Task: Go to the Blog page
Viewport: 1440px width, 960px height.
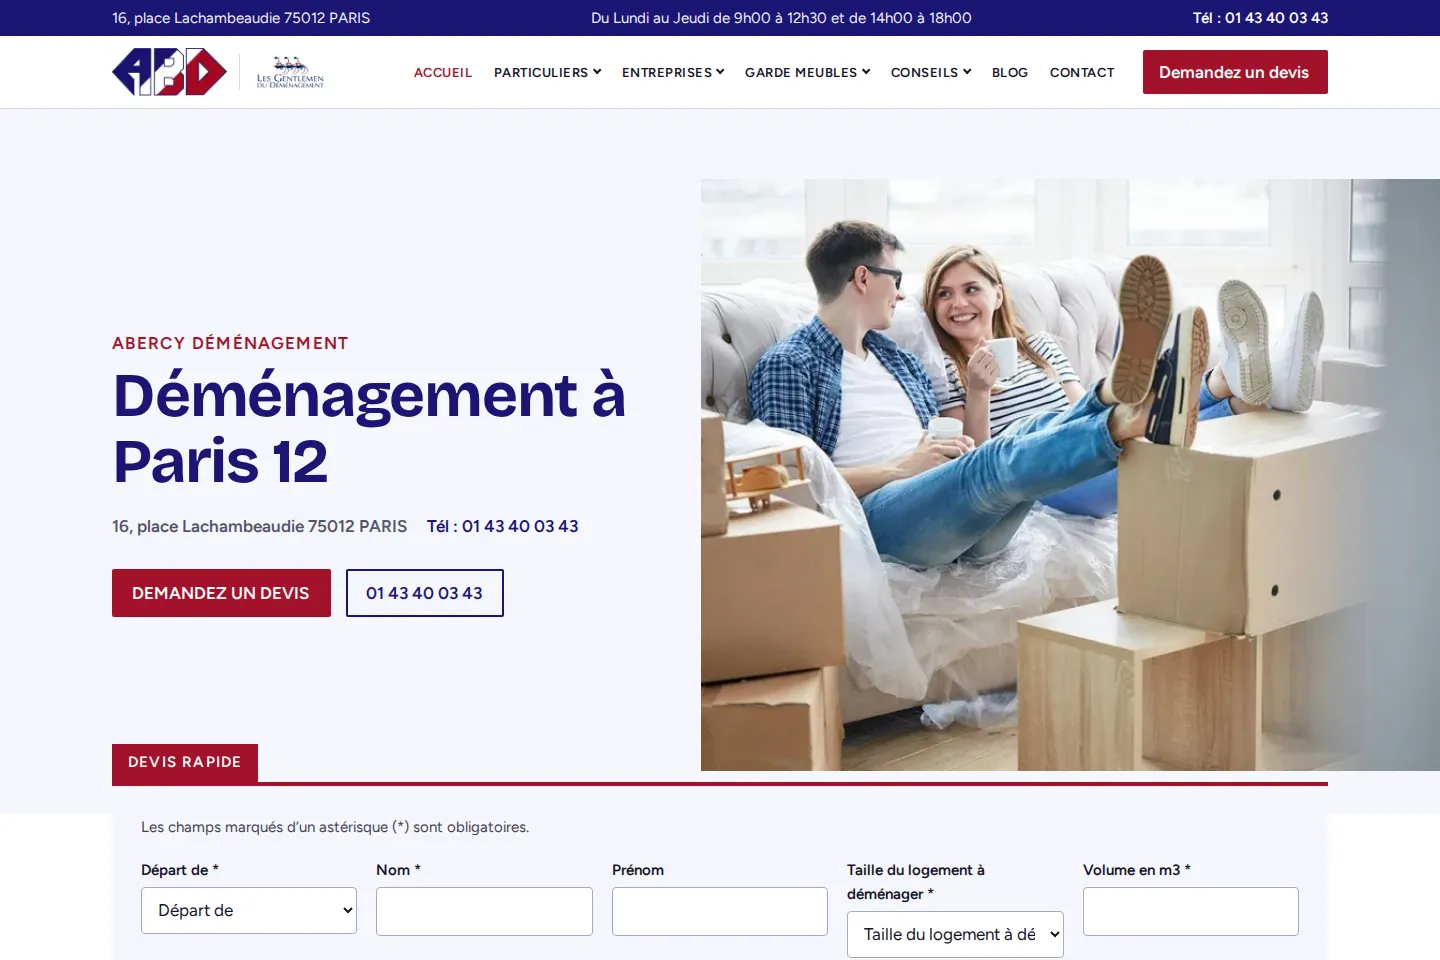Action: click(x=1010, y=72)
